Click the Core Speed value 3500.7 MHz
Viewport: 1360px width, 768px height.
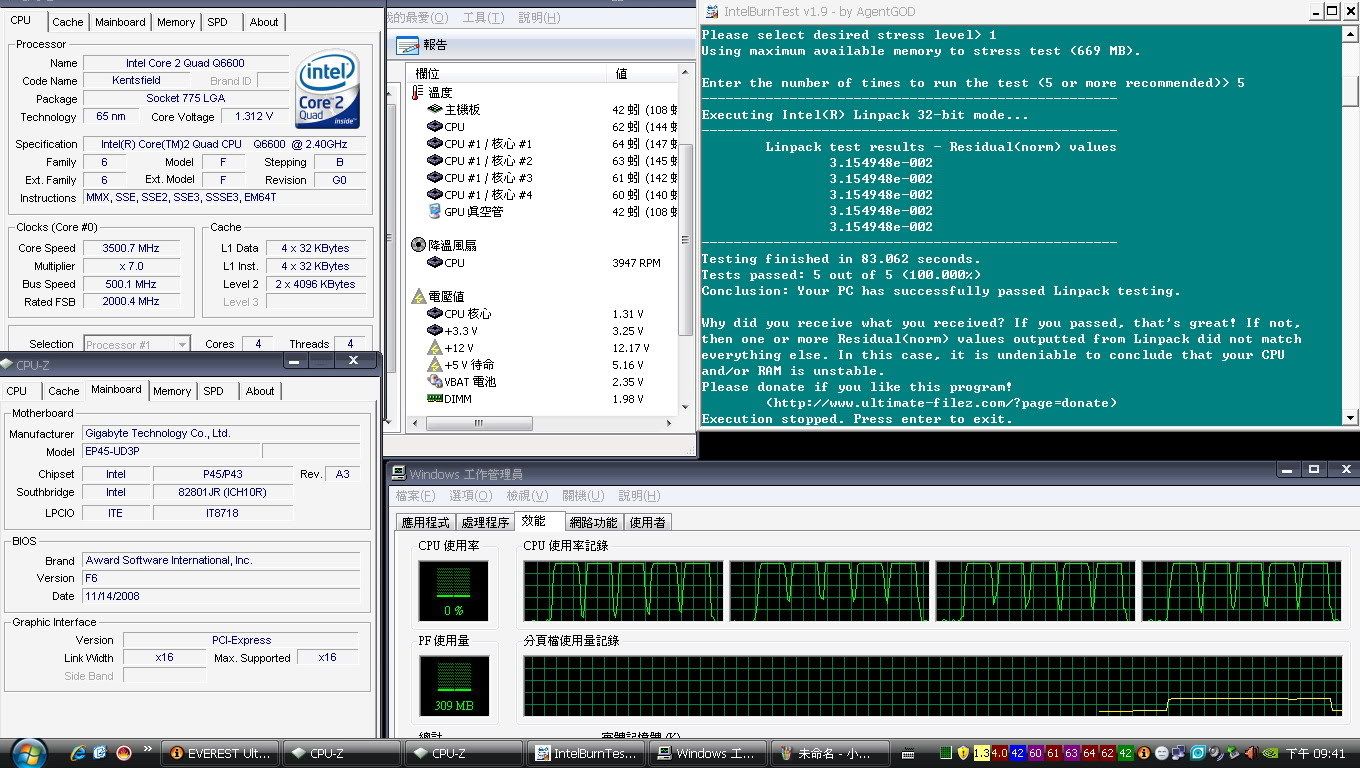pyautogui.click(x=131, y=248)
